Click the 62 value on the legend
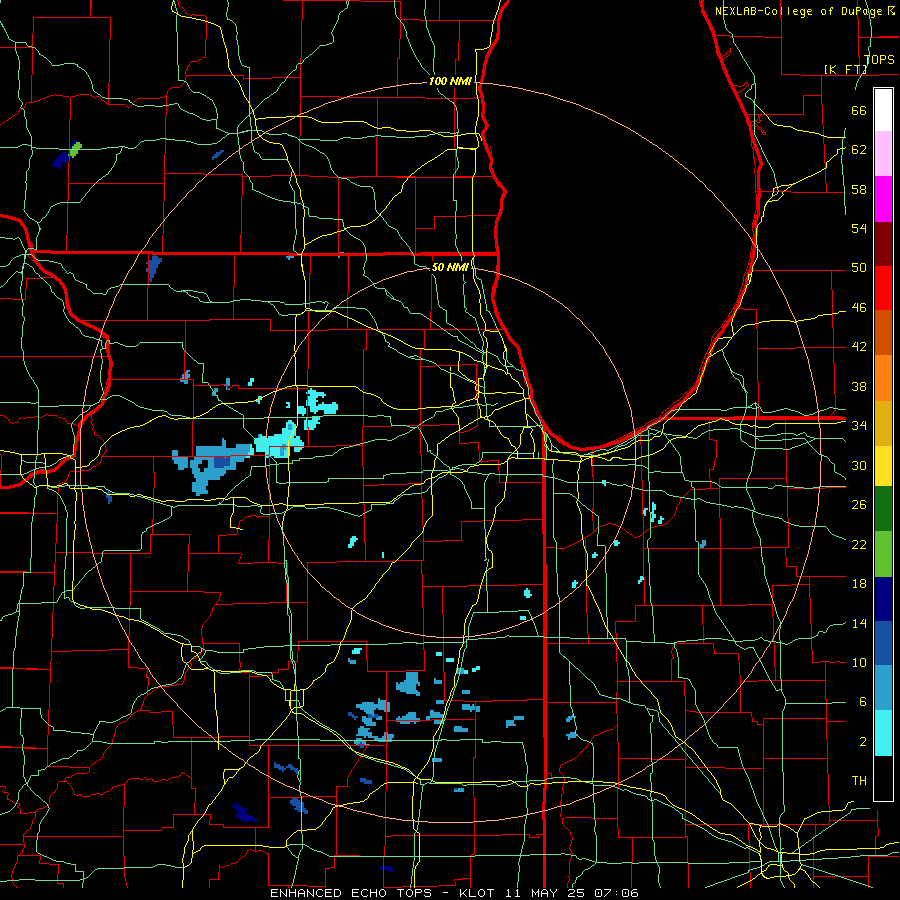The width and height of the screenshot is (900, 900). coord(859,150)
